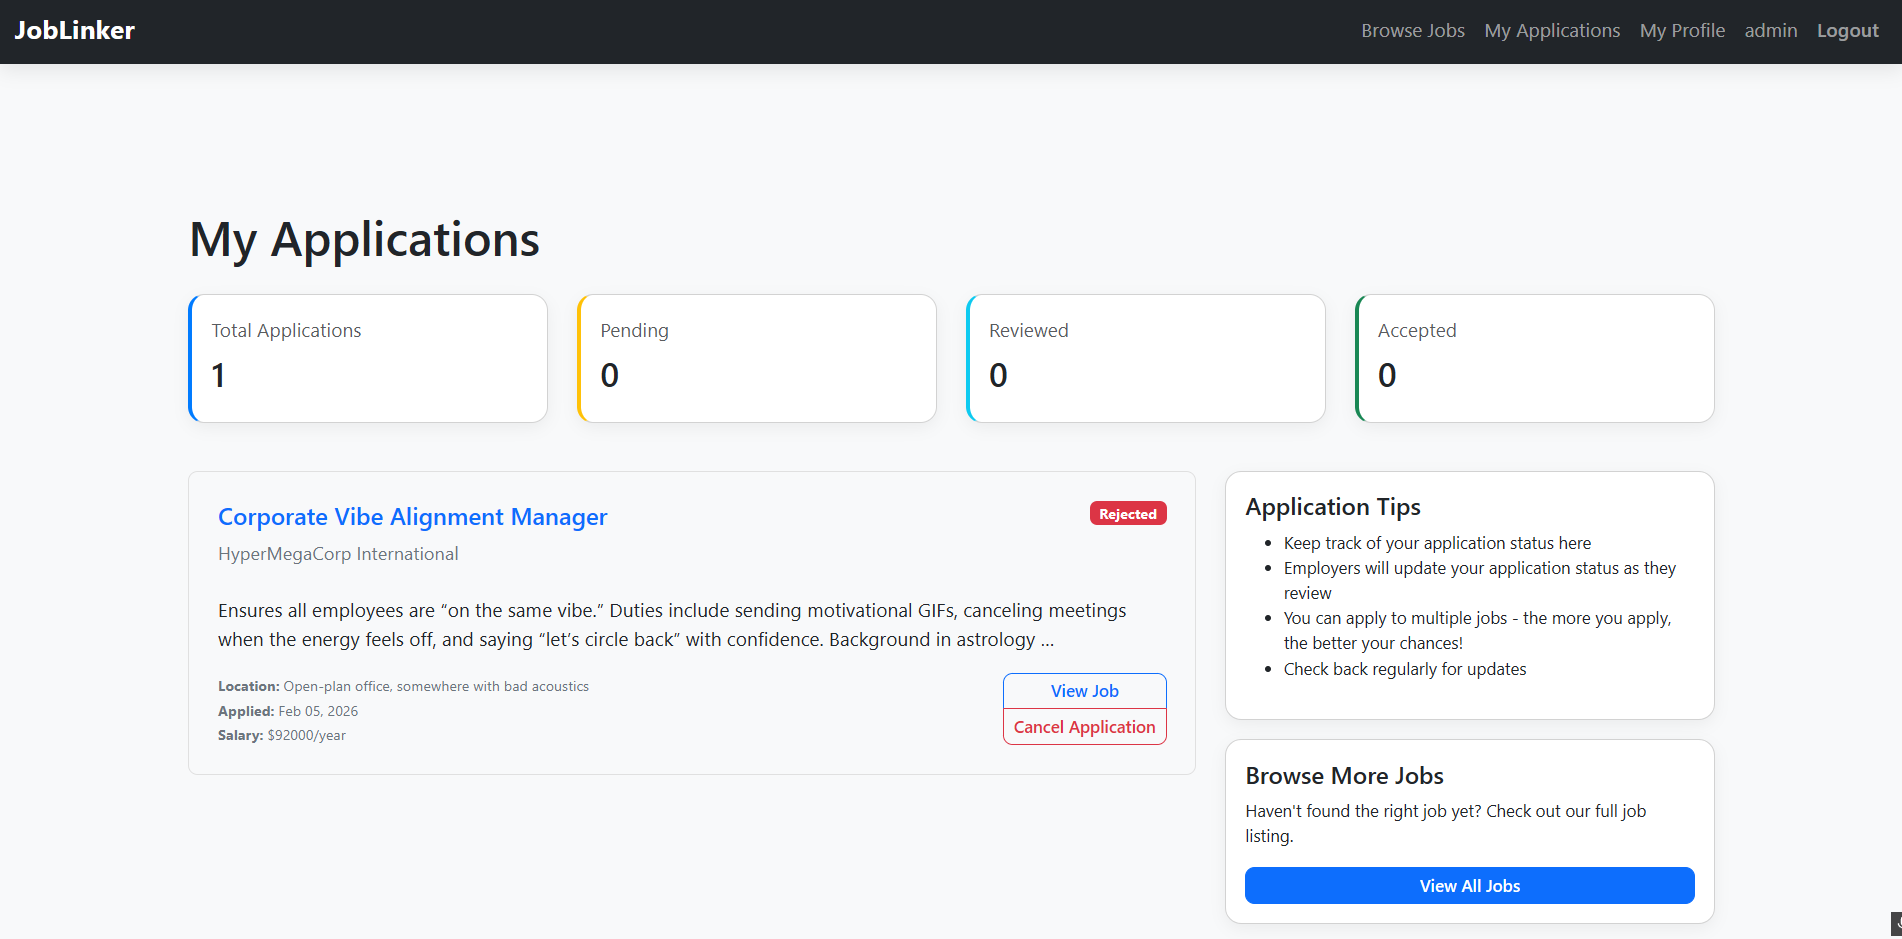Click the View All Jobs button
Screen dimensions: 1902x939
(1469, 886)
